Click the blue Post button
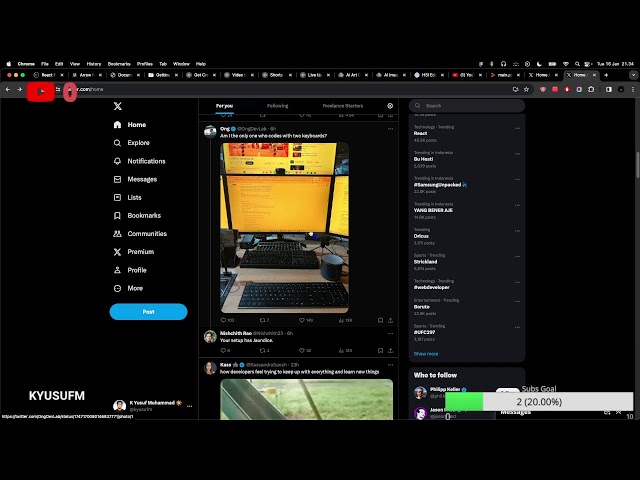This screenshot has height=480, width=640. click(x=148, y=312)
